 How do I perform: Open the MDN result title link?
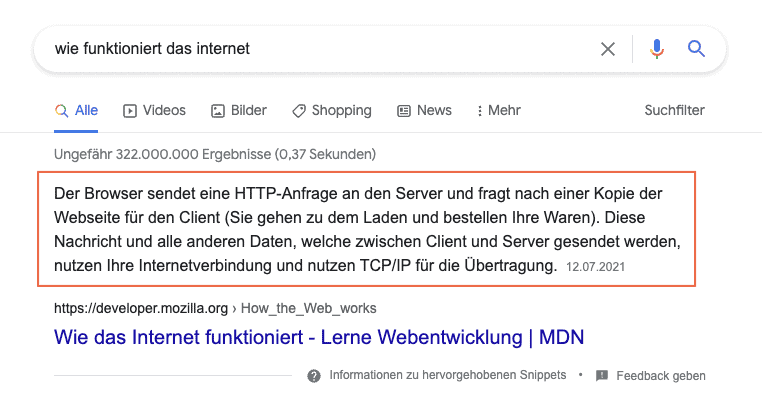tap(319, 337)
